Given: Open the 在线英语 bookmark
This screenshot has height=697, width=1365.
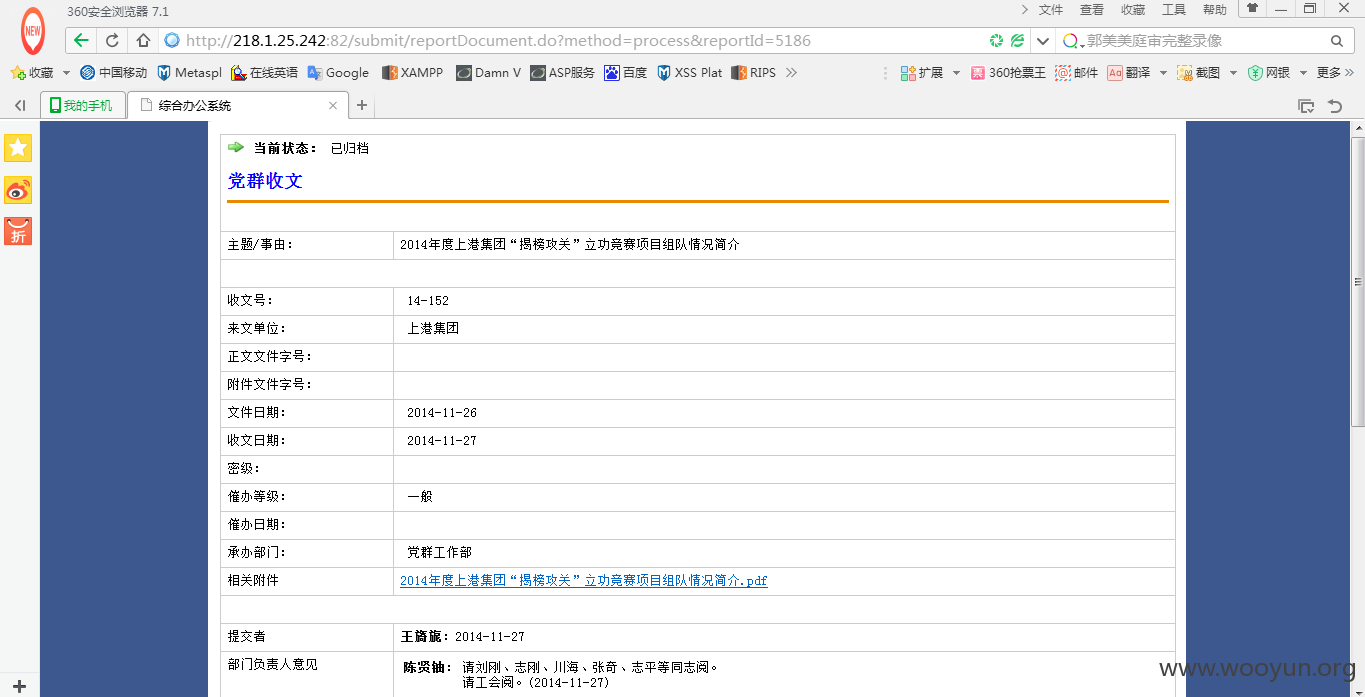Looking at the screenshot, I should click(x=264, y=73).
